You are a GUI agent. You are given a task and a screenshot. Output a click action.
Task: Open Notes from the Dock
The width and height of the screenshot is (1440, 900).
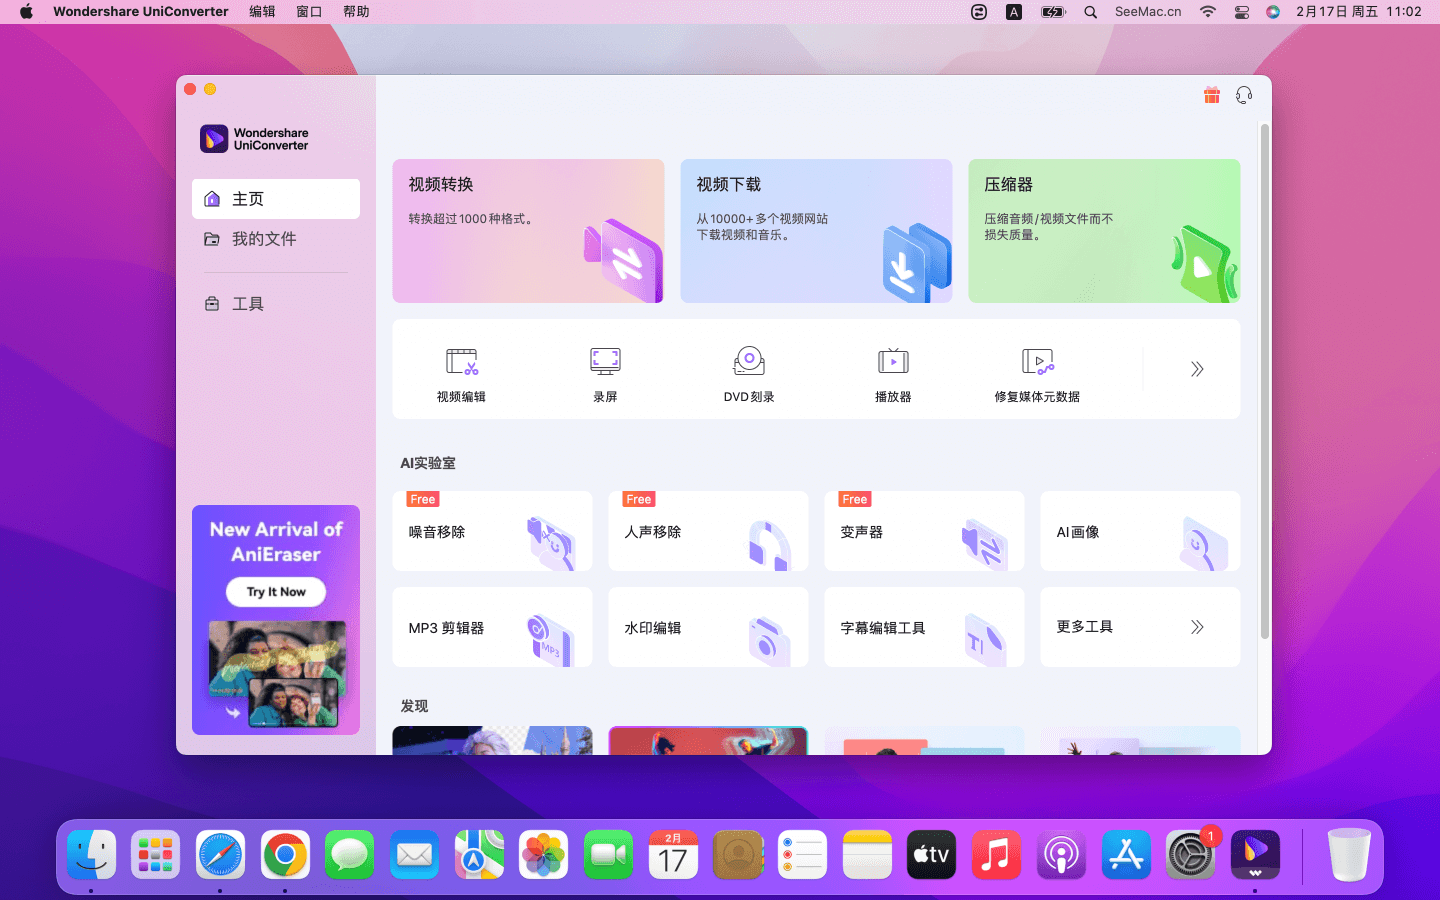click(867, 855)
